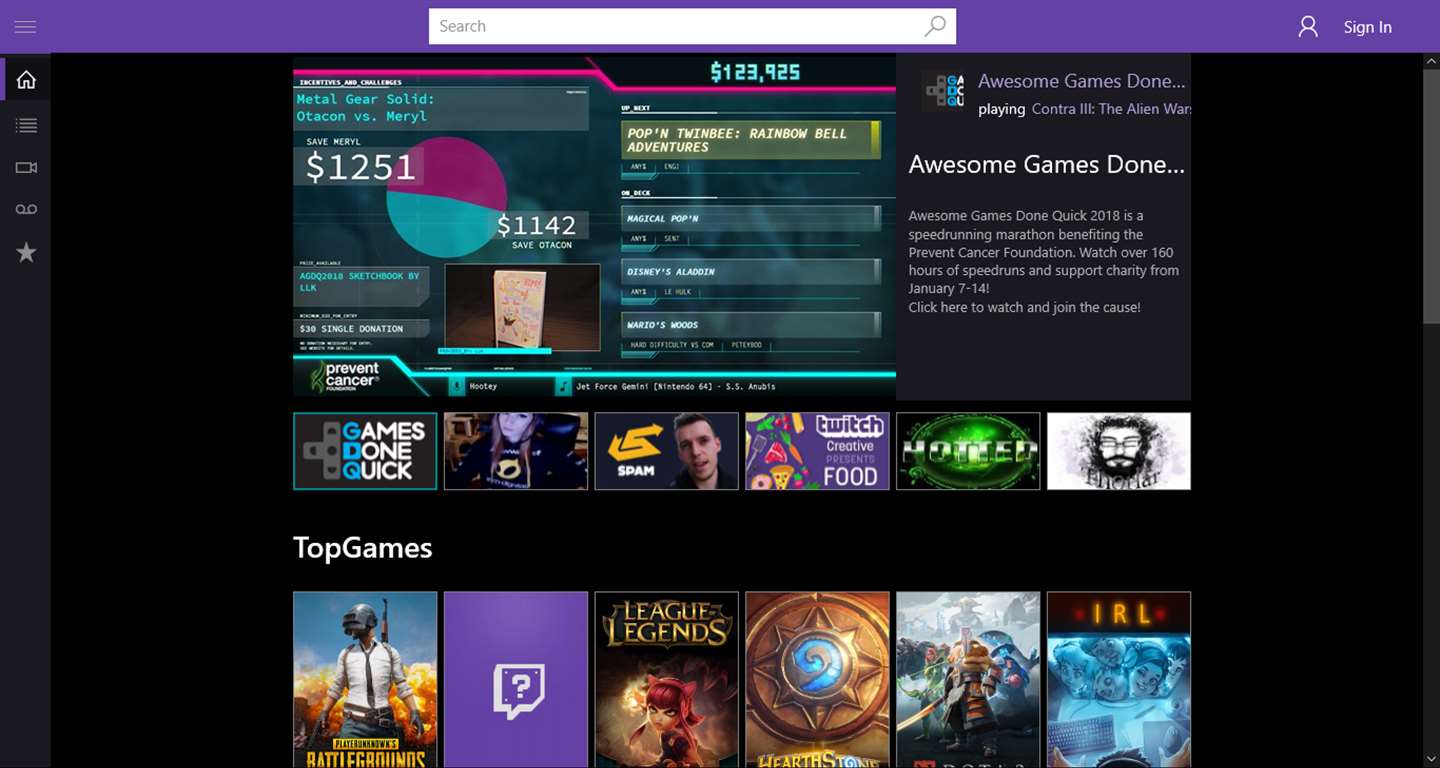Screen dimensions: 1440x768
Task: Select the female streamer featured thumbnail
Action: (x=516, y=451)
